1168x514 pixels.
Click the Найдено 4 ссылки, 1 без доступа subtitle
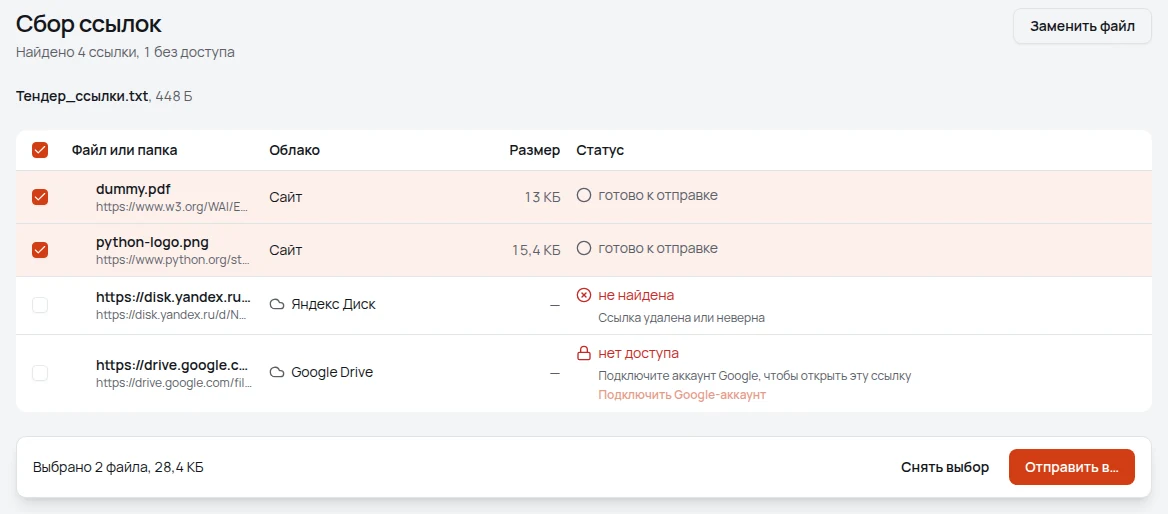tap(125, 52)
